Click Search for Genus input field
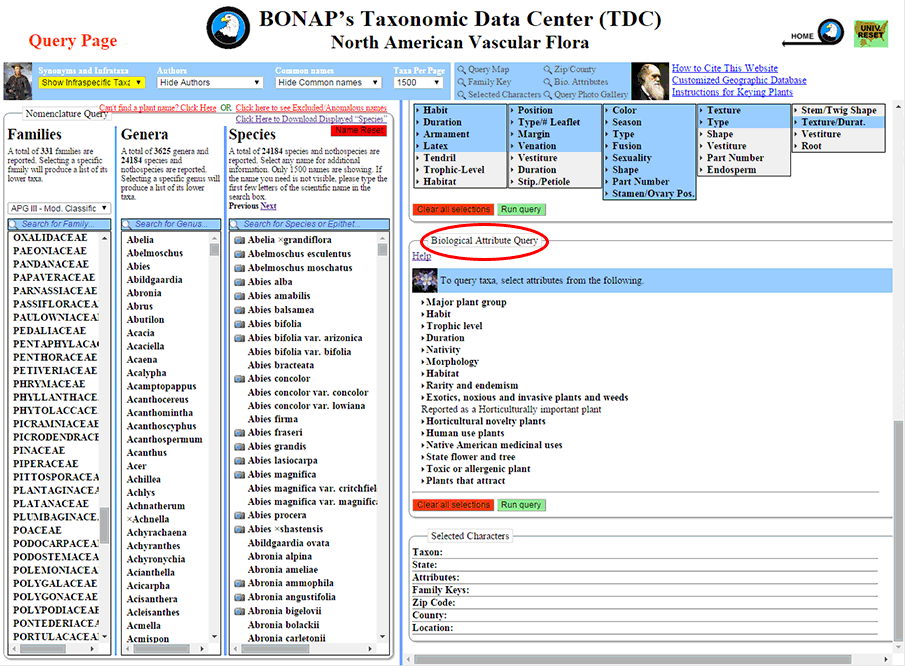 click(x=171, y=224)
